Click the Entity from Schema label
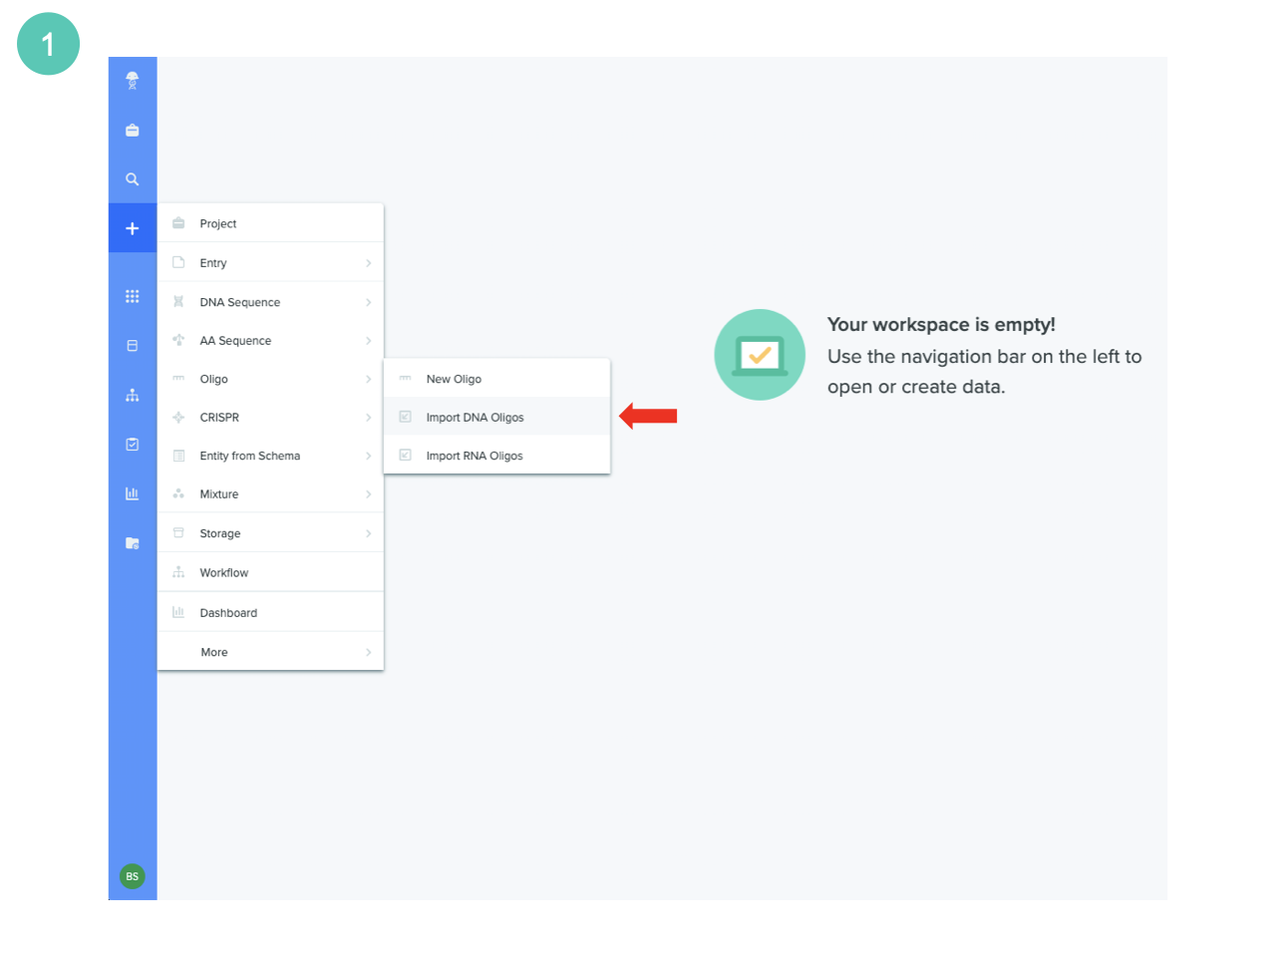 250,456
